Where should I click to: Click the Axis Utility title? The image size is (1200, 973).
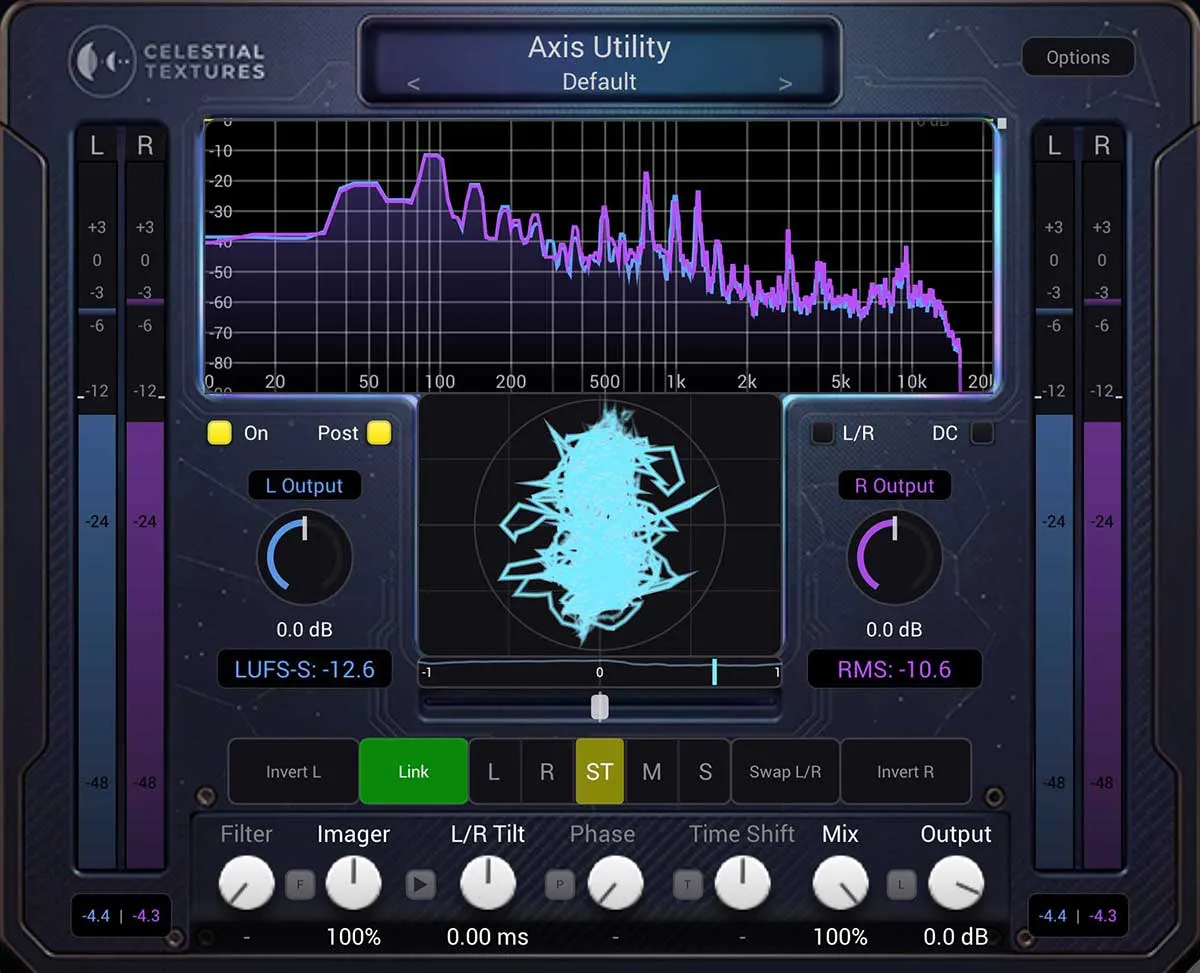(x=599, y=47)
